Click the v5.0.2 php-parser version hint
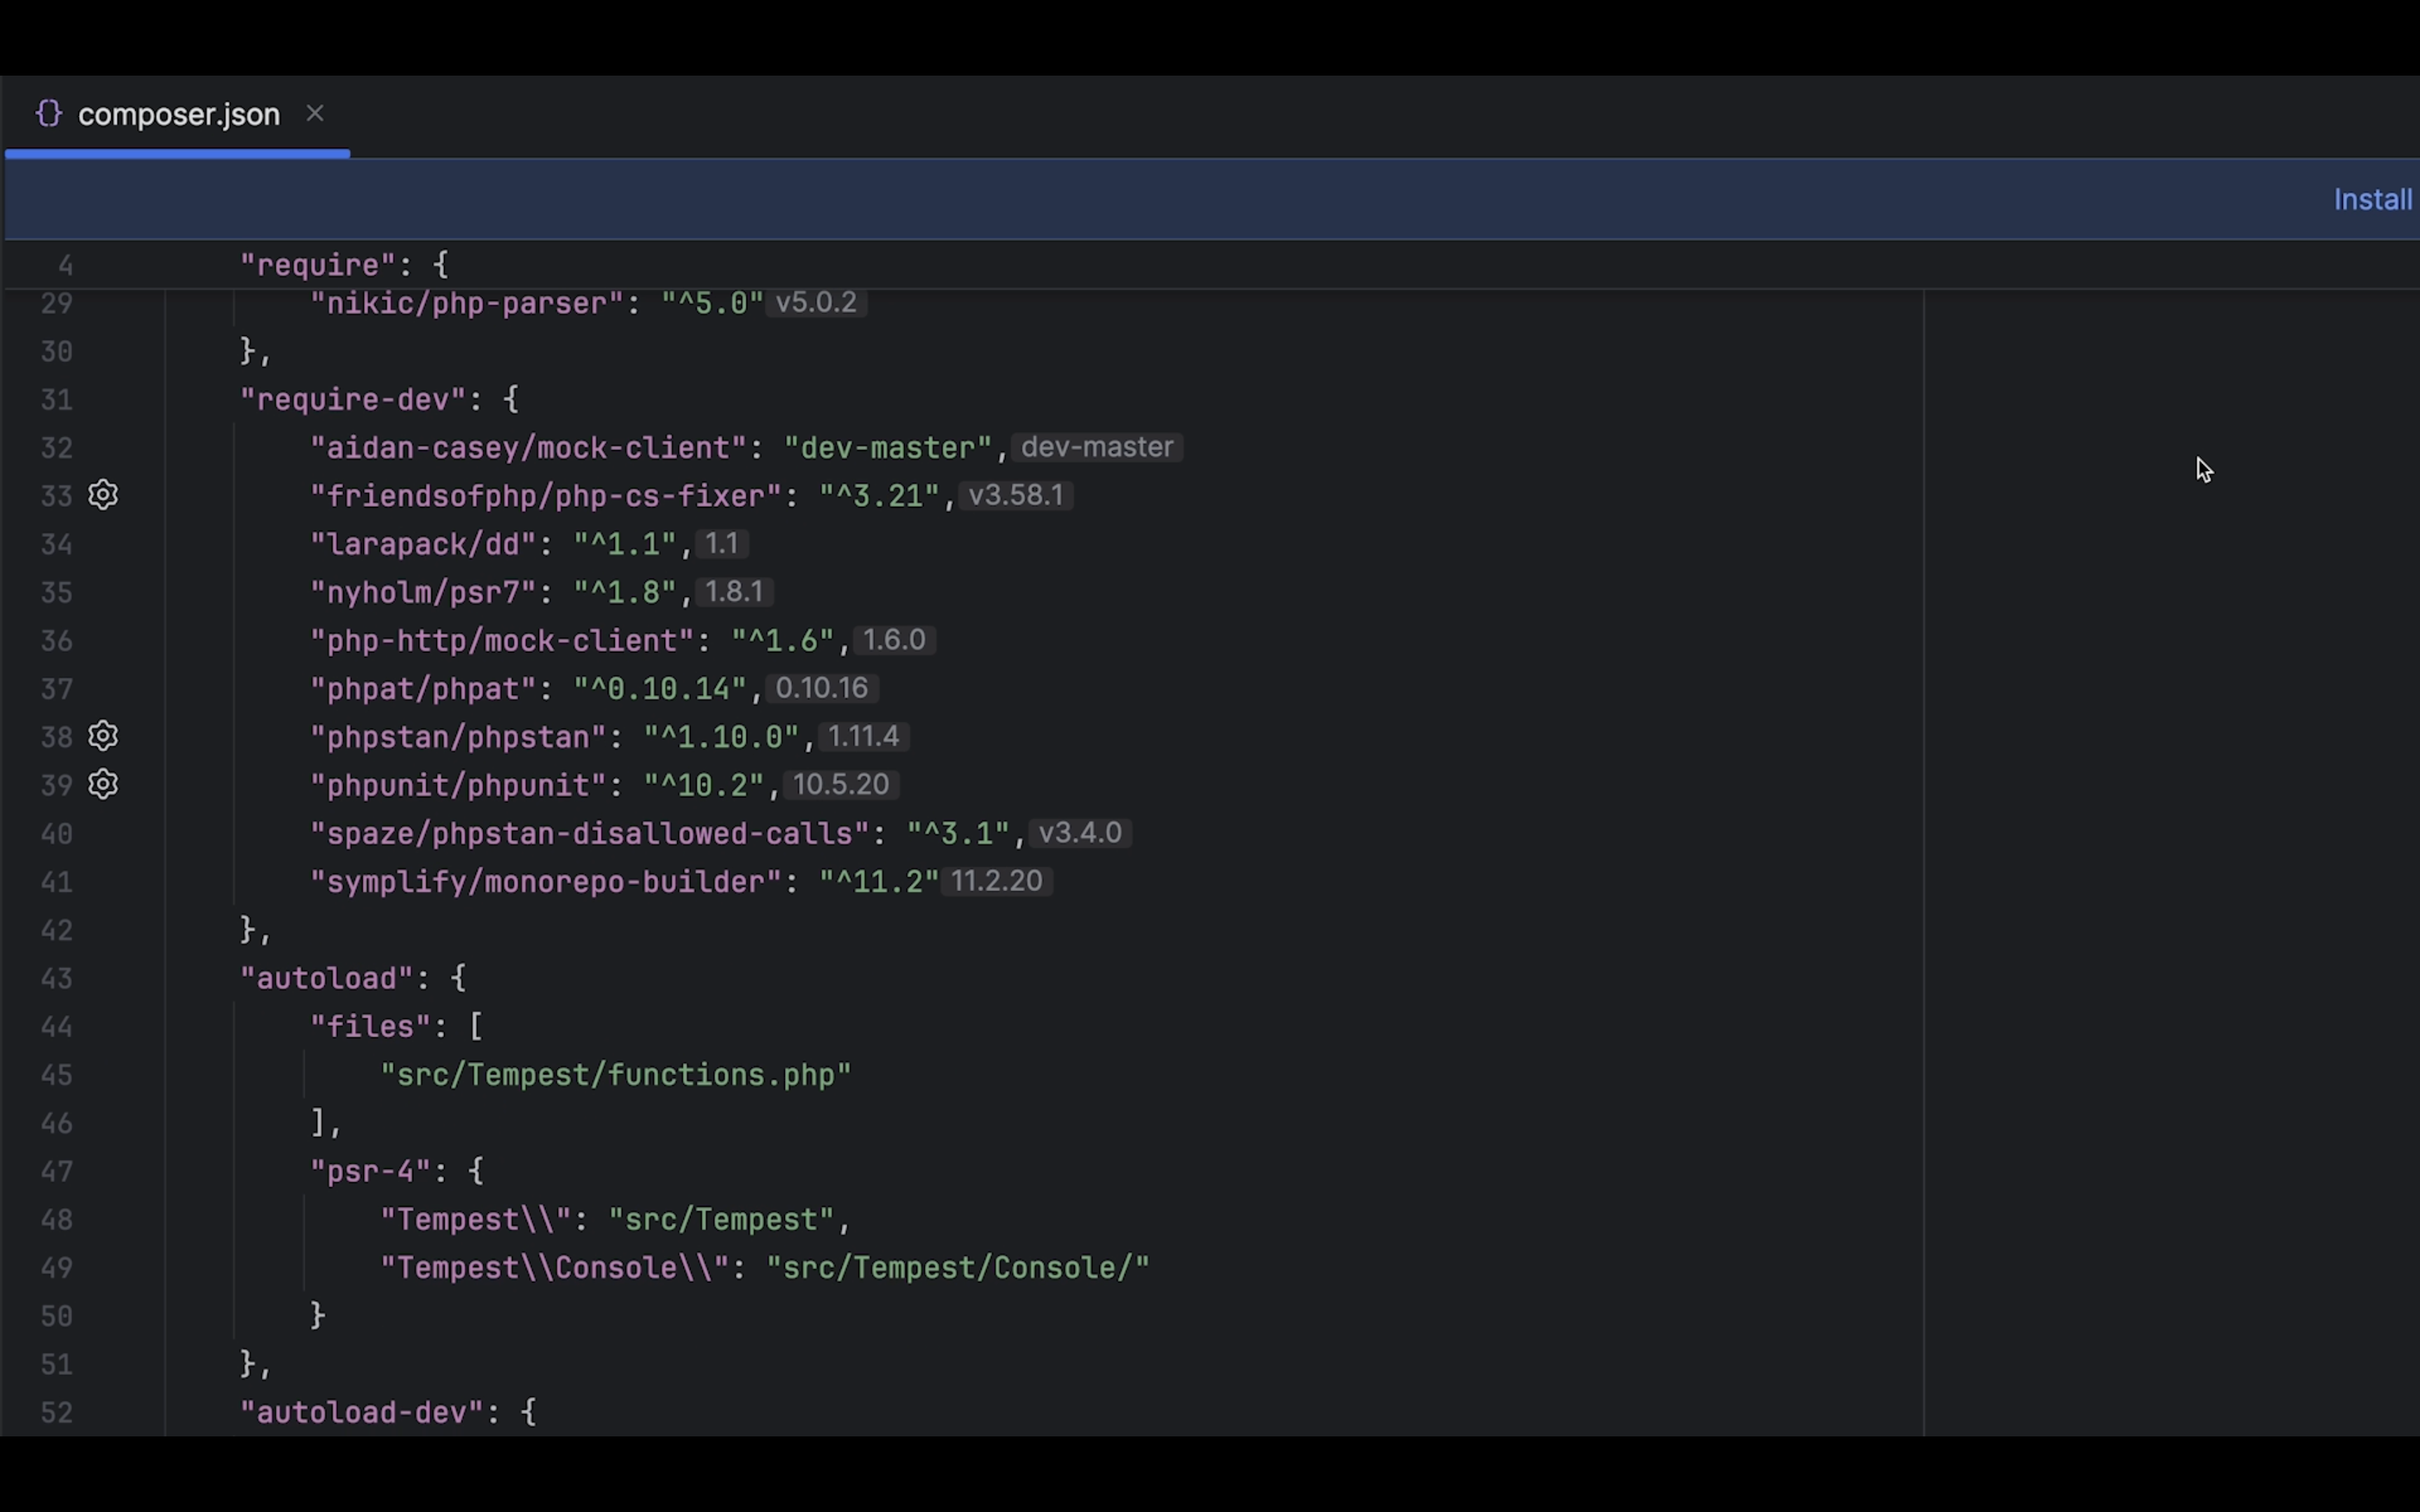The height and width of the screenshot is (1512, 2420). pyautogui.click(x=816, y=303)
